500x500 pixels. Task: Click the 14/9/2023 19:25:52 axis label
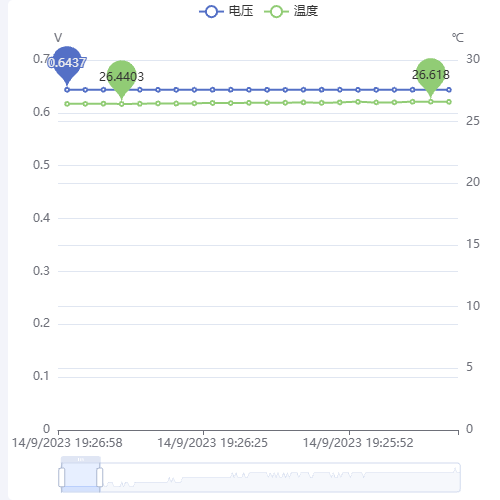click(x=358, y=443)
